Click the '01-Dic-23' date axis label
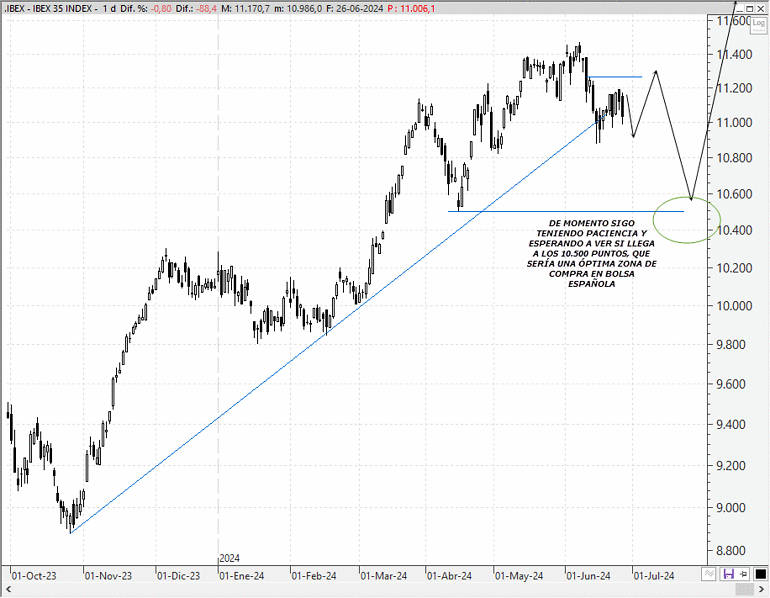This screenshot has width=770, height=598. click(x=178, y=576)
